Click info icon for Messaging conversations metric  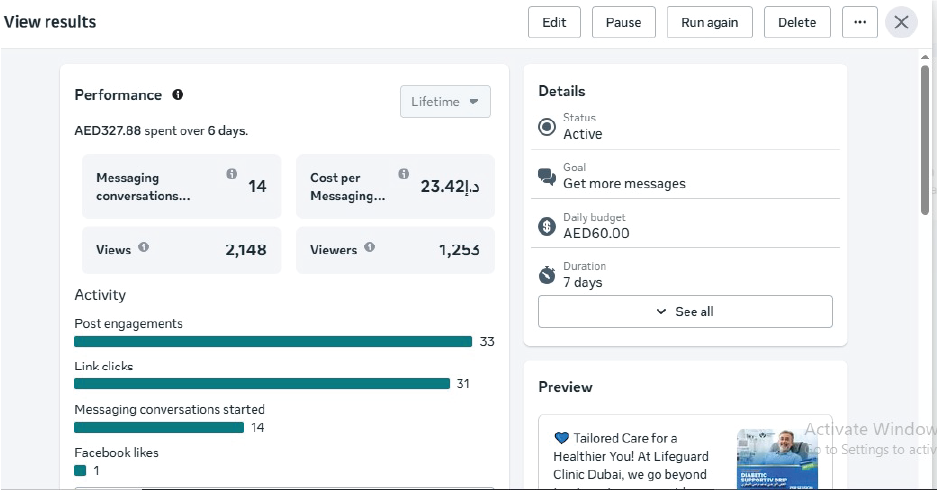point(231,174)
